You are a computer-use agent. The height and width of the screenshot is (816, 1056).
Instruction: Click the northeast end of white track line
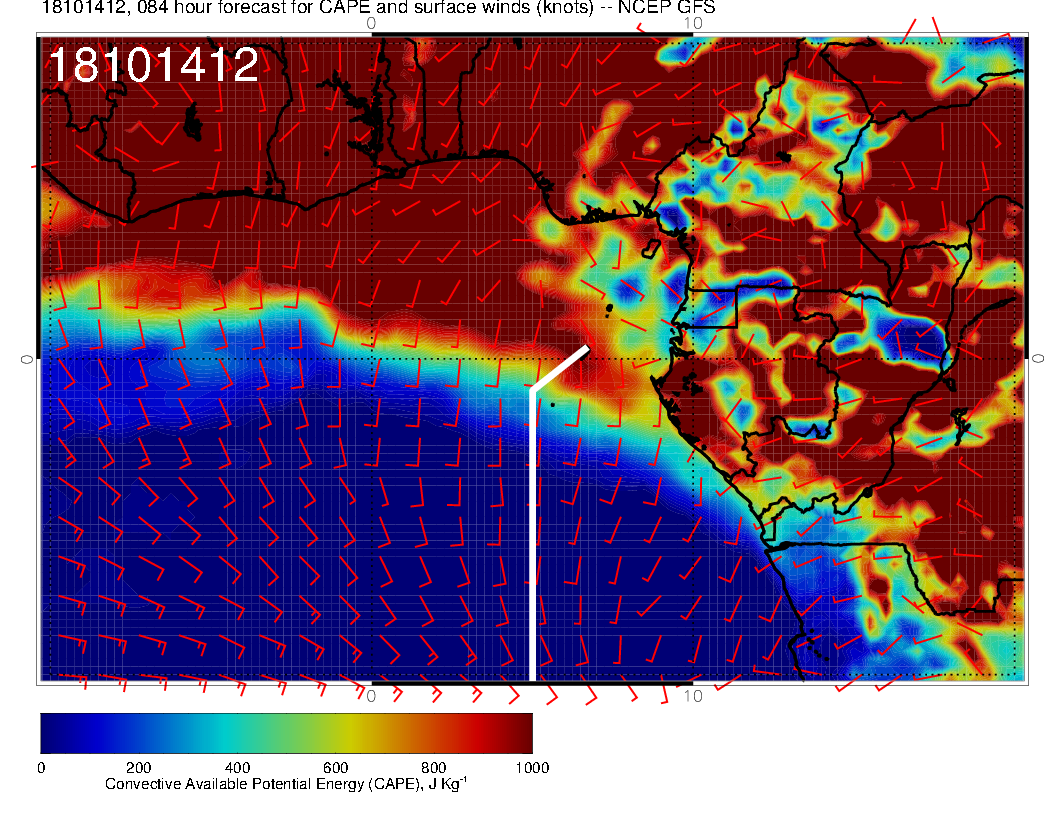(x=585, y=348)
